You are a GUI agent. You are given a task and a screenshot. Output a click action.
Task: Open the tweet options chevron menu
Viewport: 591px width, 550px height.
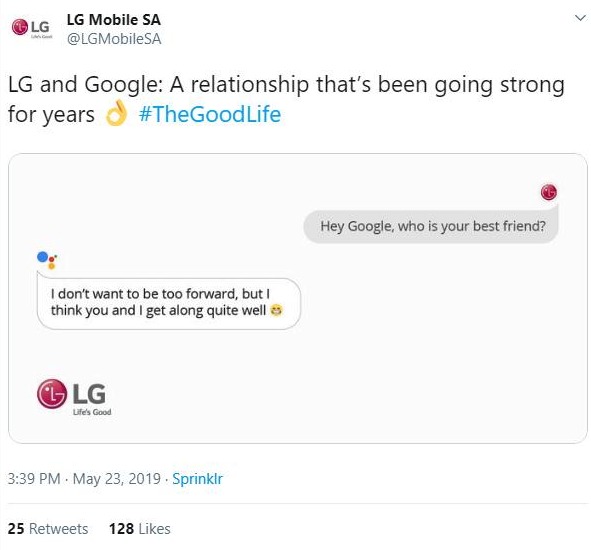pyautogui.click(x=580, y=18)
